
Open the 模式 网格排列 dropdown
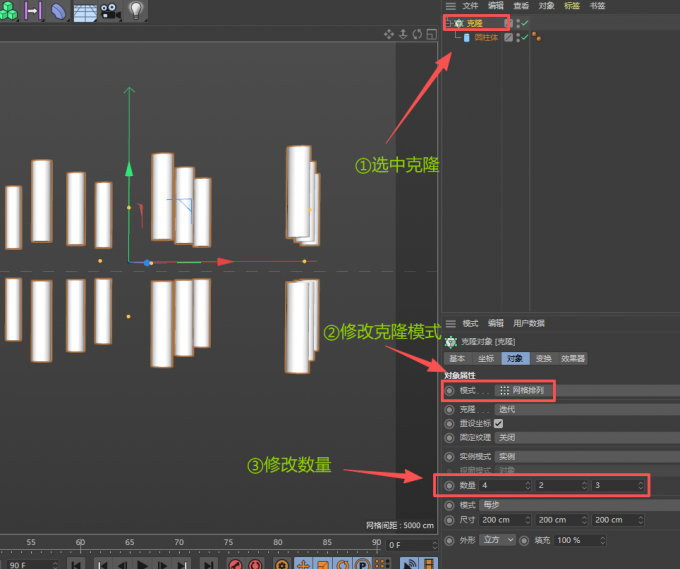click(587, 391)
